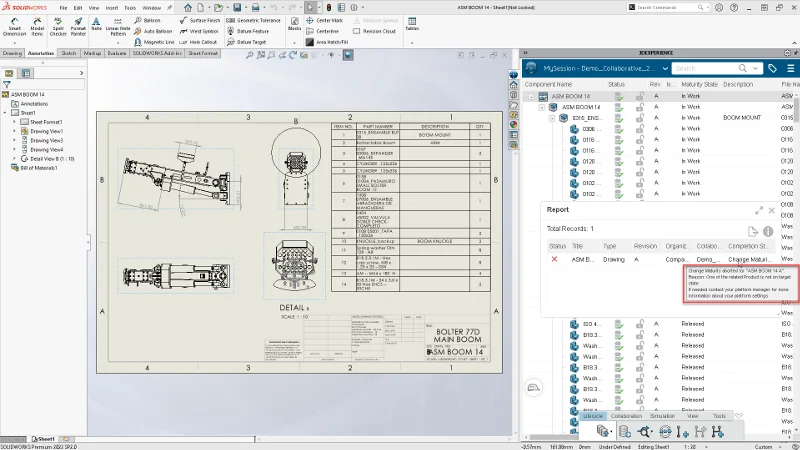The height and width of the screenshot is (450, 800).
Task: Click the Maturity State column header
Action: tap(700, 85)
